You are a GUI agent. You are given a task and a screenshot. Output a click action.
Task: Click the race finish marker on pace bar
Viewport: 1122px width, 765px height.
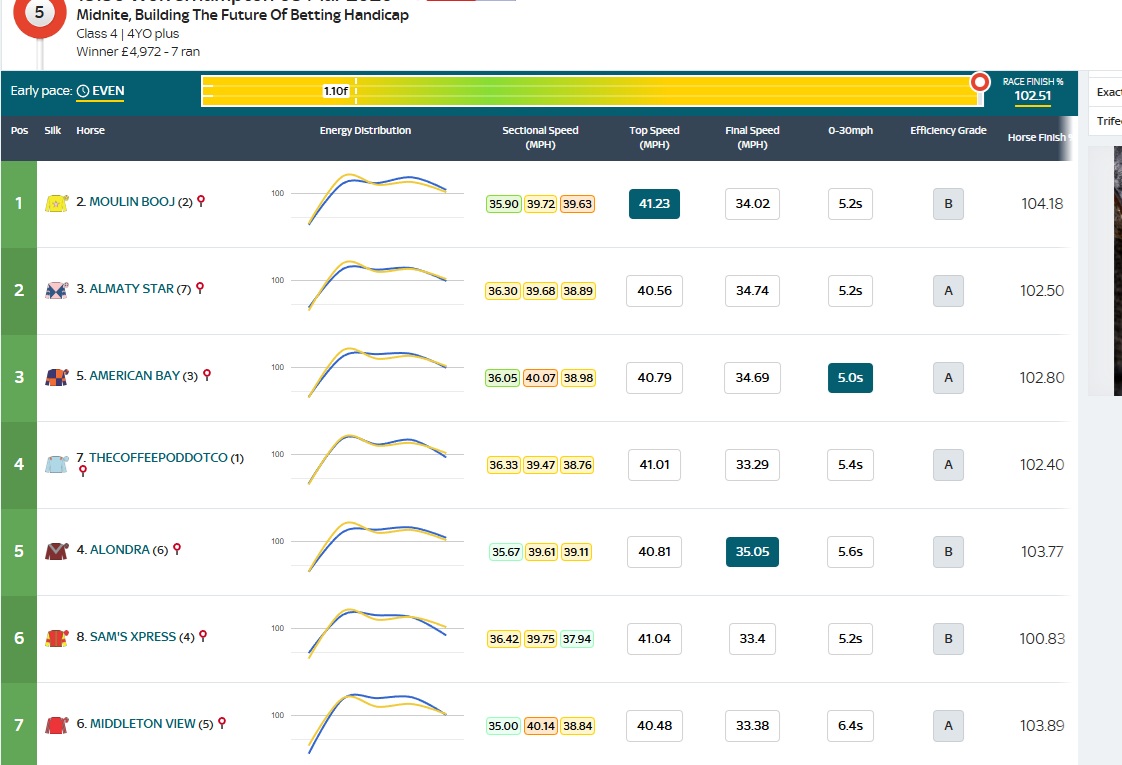(981, 82)
